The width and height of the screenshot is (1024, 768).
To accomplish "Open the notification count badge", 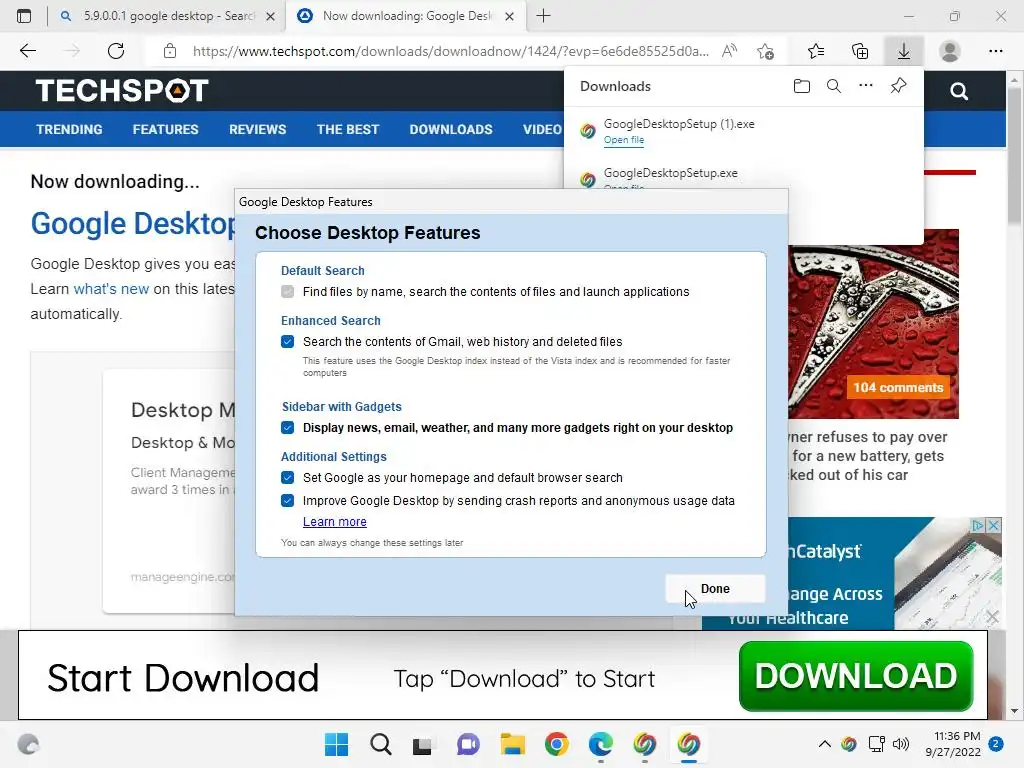I will pos(996,744).
